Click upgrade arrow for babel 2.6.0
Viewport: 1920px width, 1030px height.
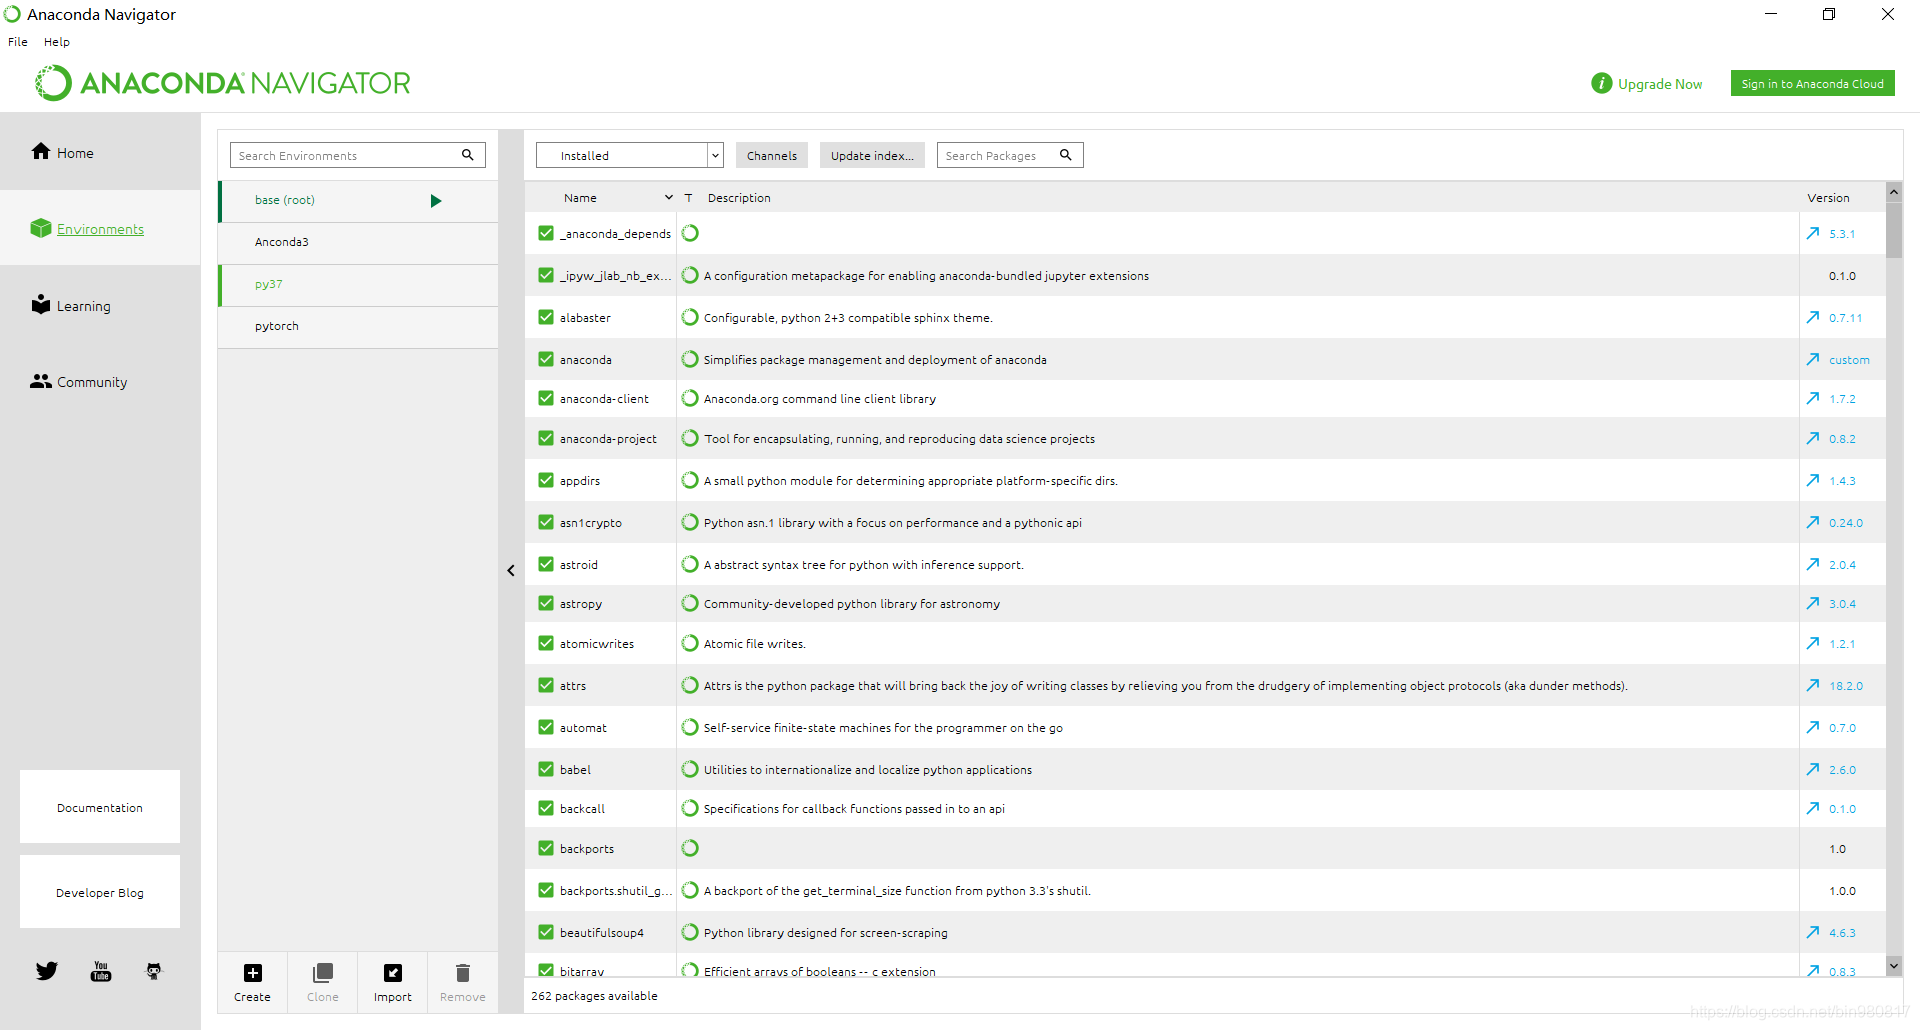point(1813,769)
